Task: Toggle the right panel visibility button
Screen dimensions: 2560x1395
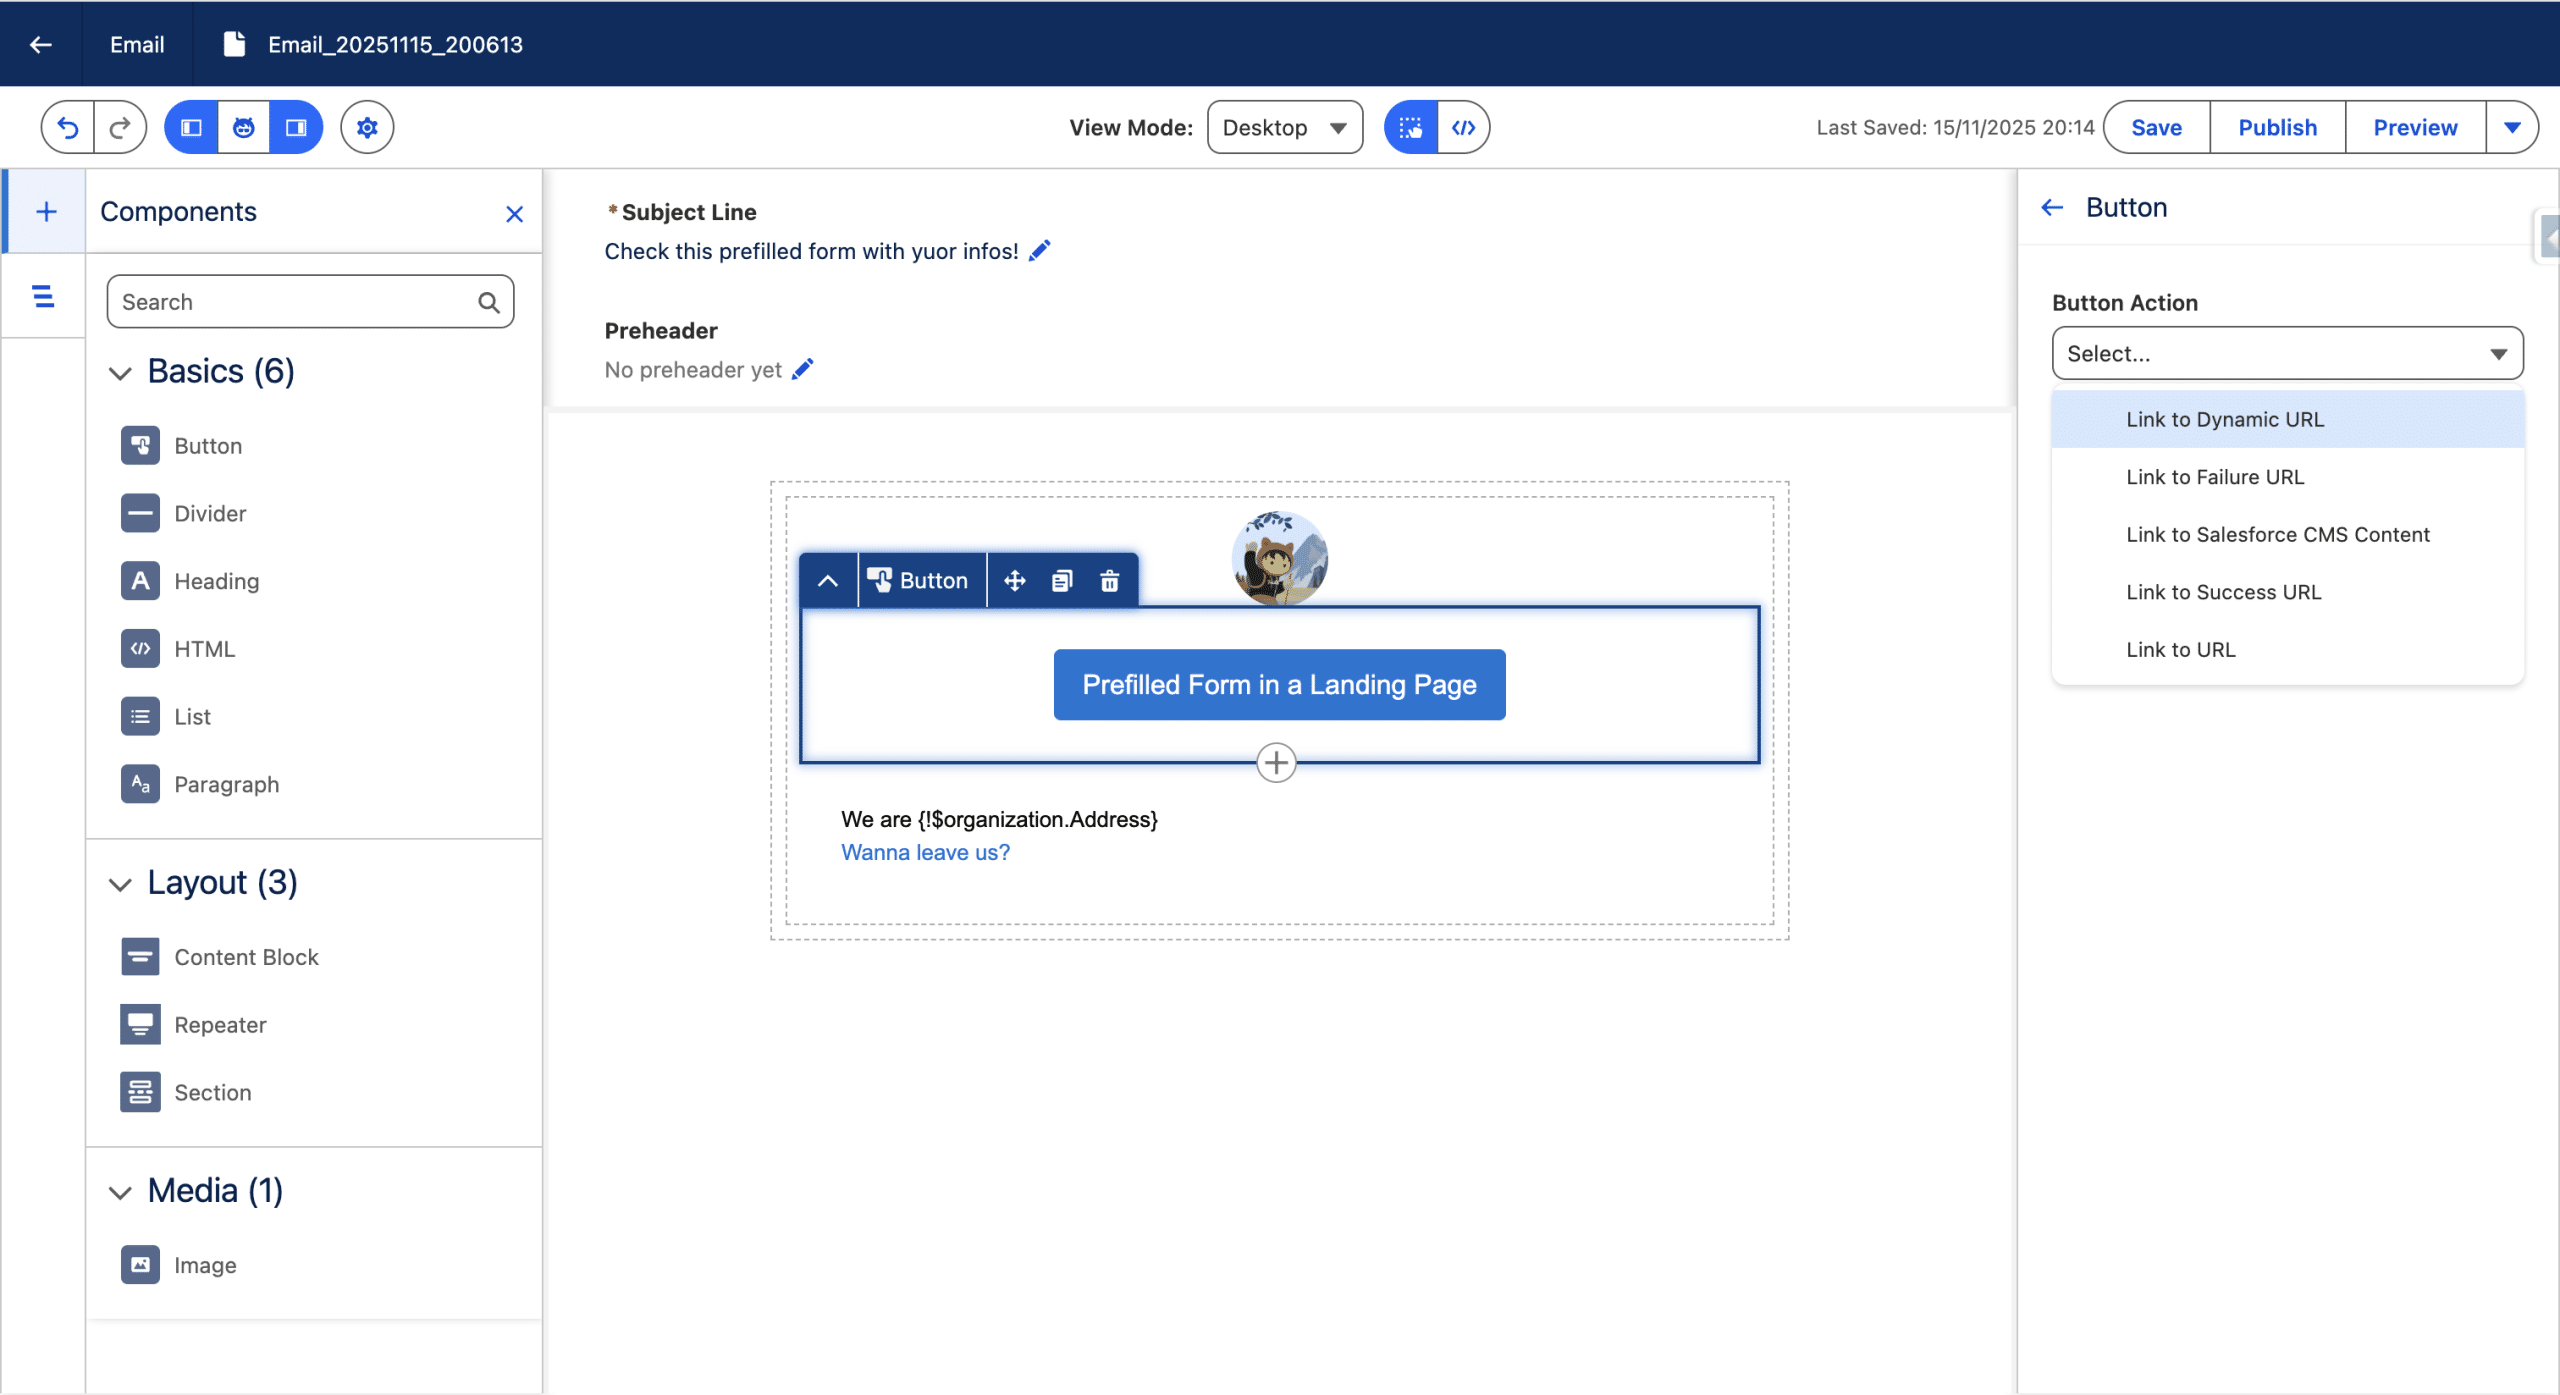Action: [x=296, y=127]
